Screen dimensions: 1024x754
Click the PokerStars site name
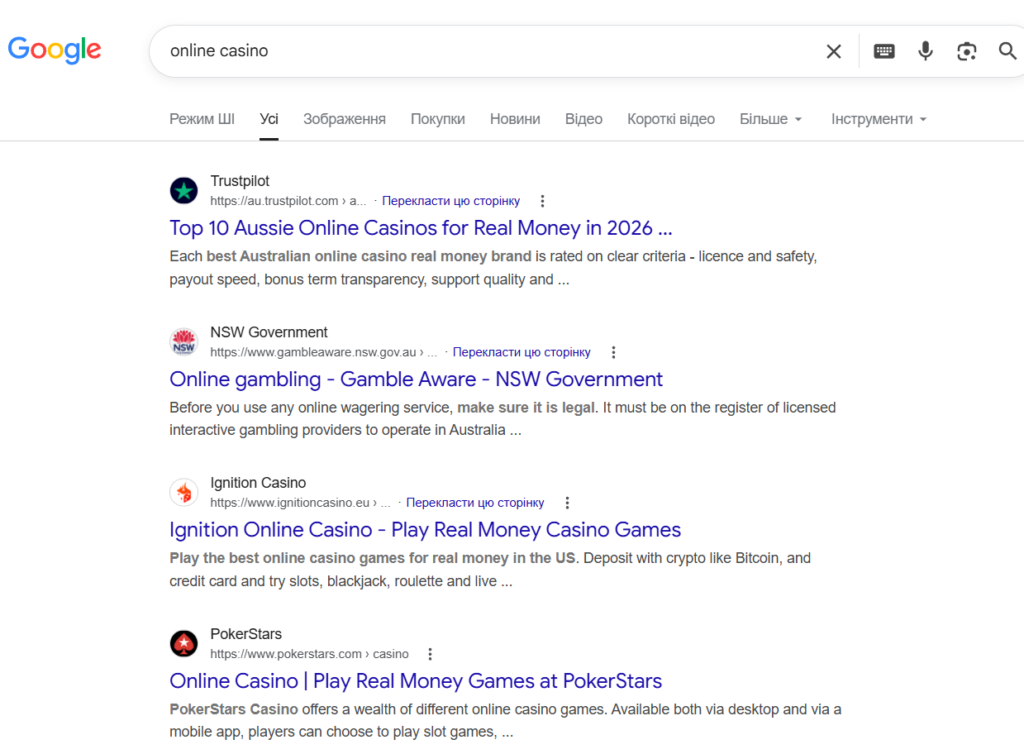coord(246,634)
